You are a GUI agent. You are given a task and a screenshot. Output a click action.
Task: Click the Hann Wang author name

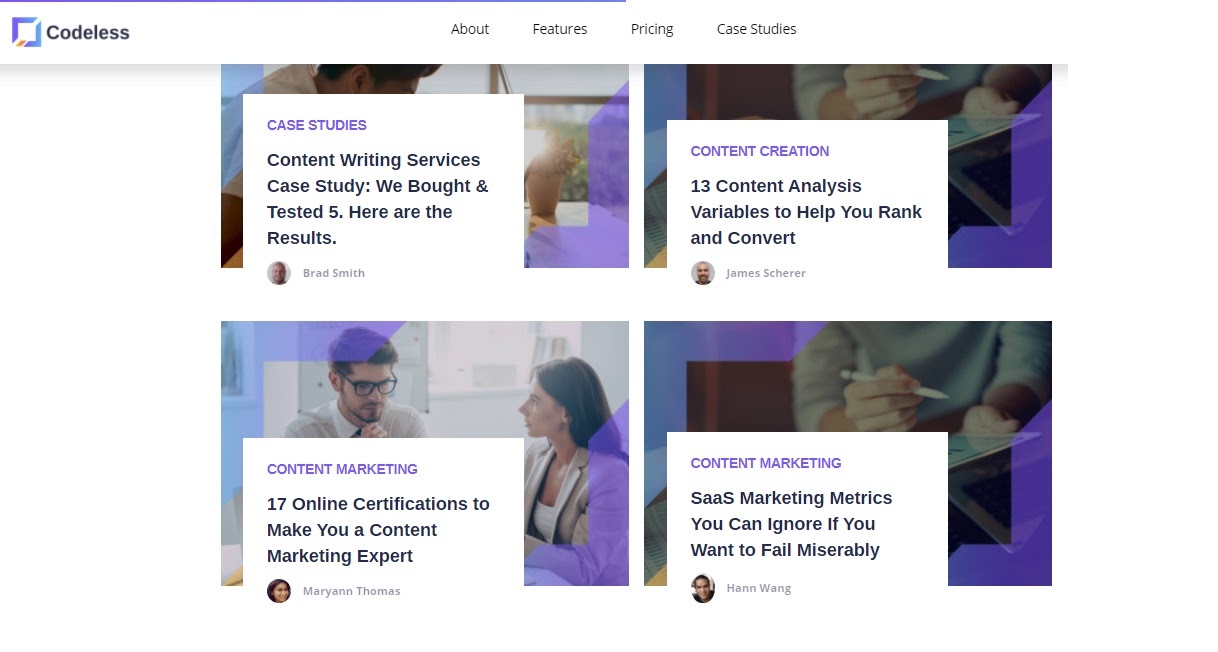(759, 588)
